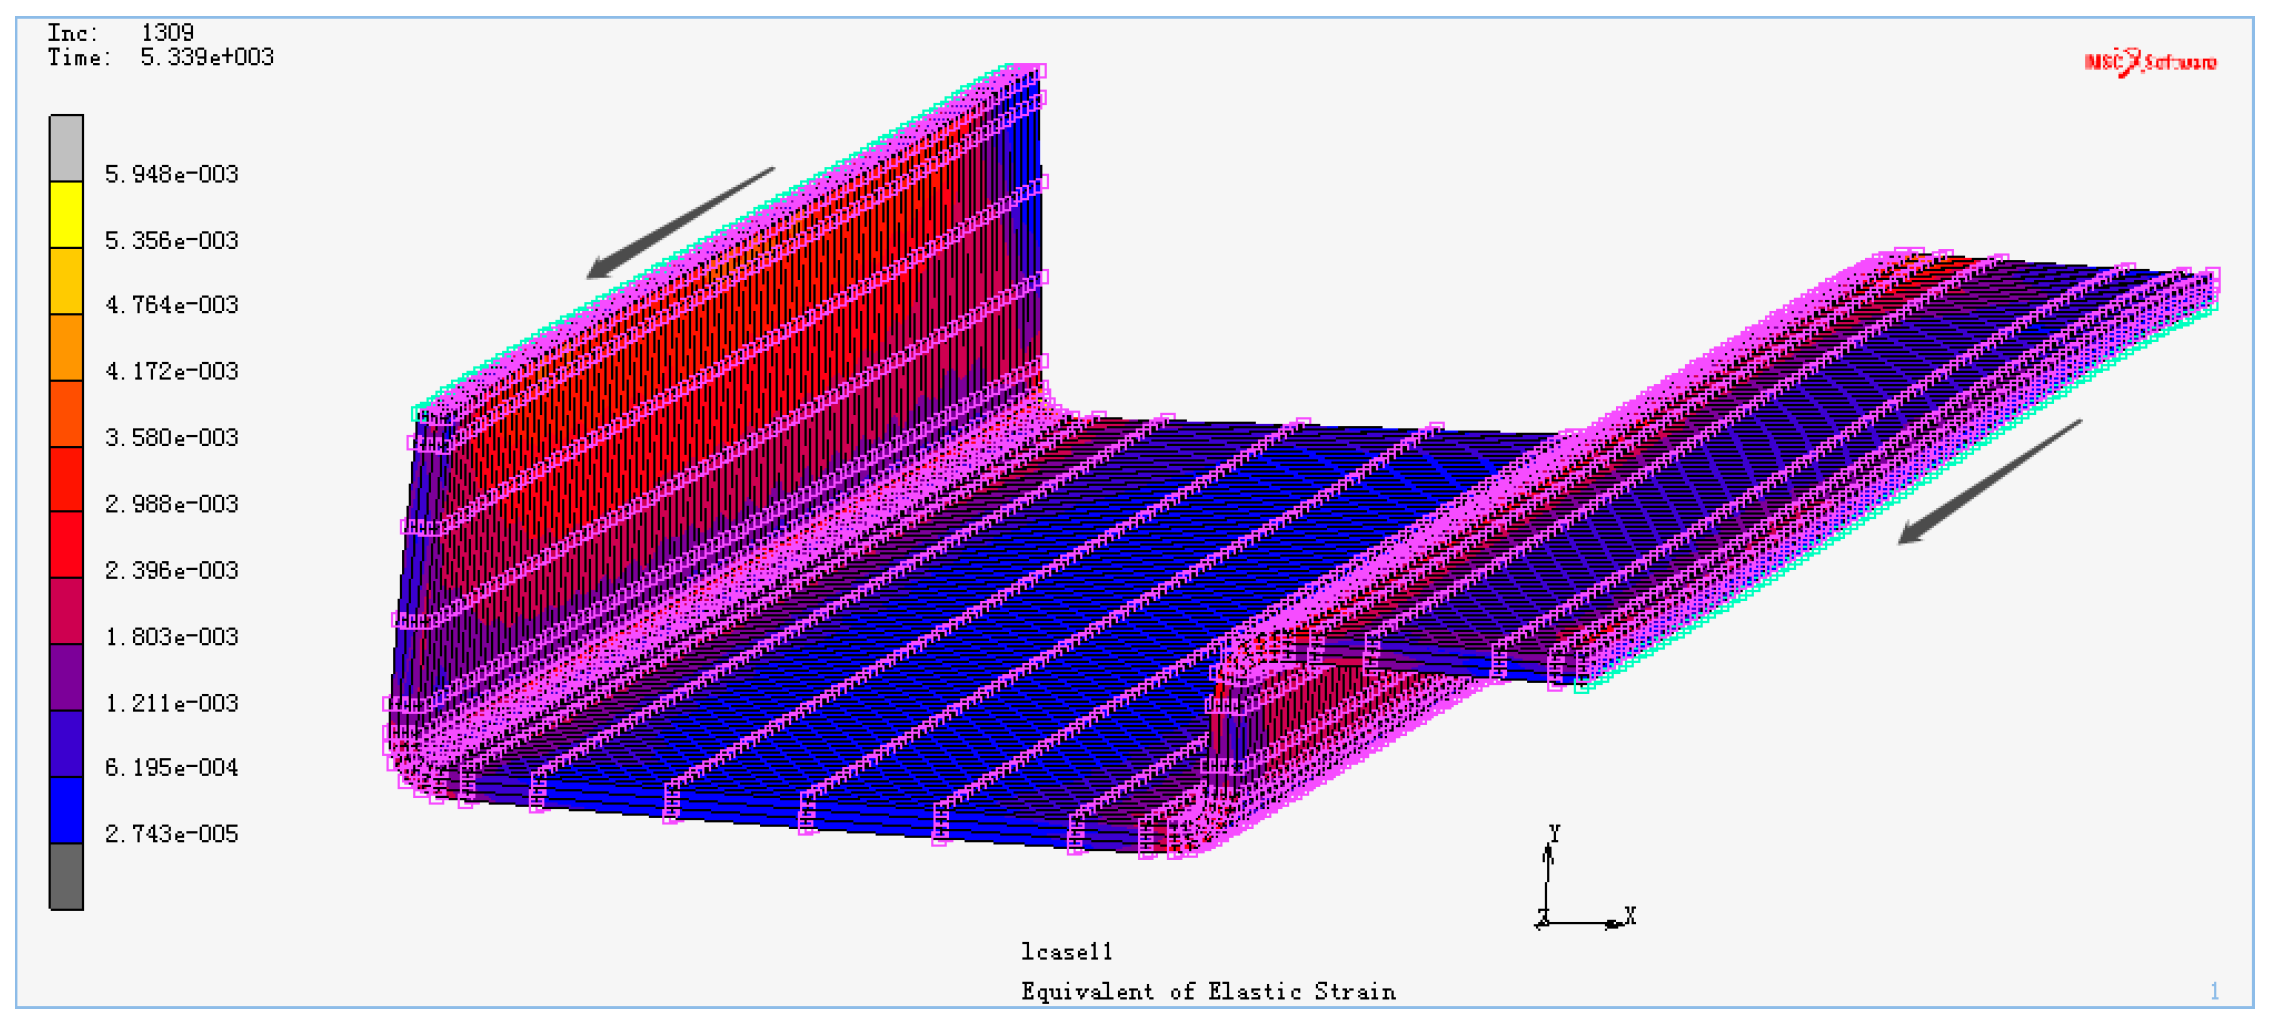Select the yellow band in the strain legend
Image resolution: width=2270 pixels, height=1023 pixels.
[x=67, y=214]
